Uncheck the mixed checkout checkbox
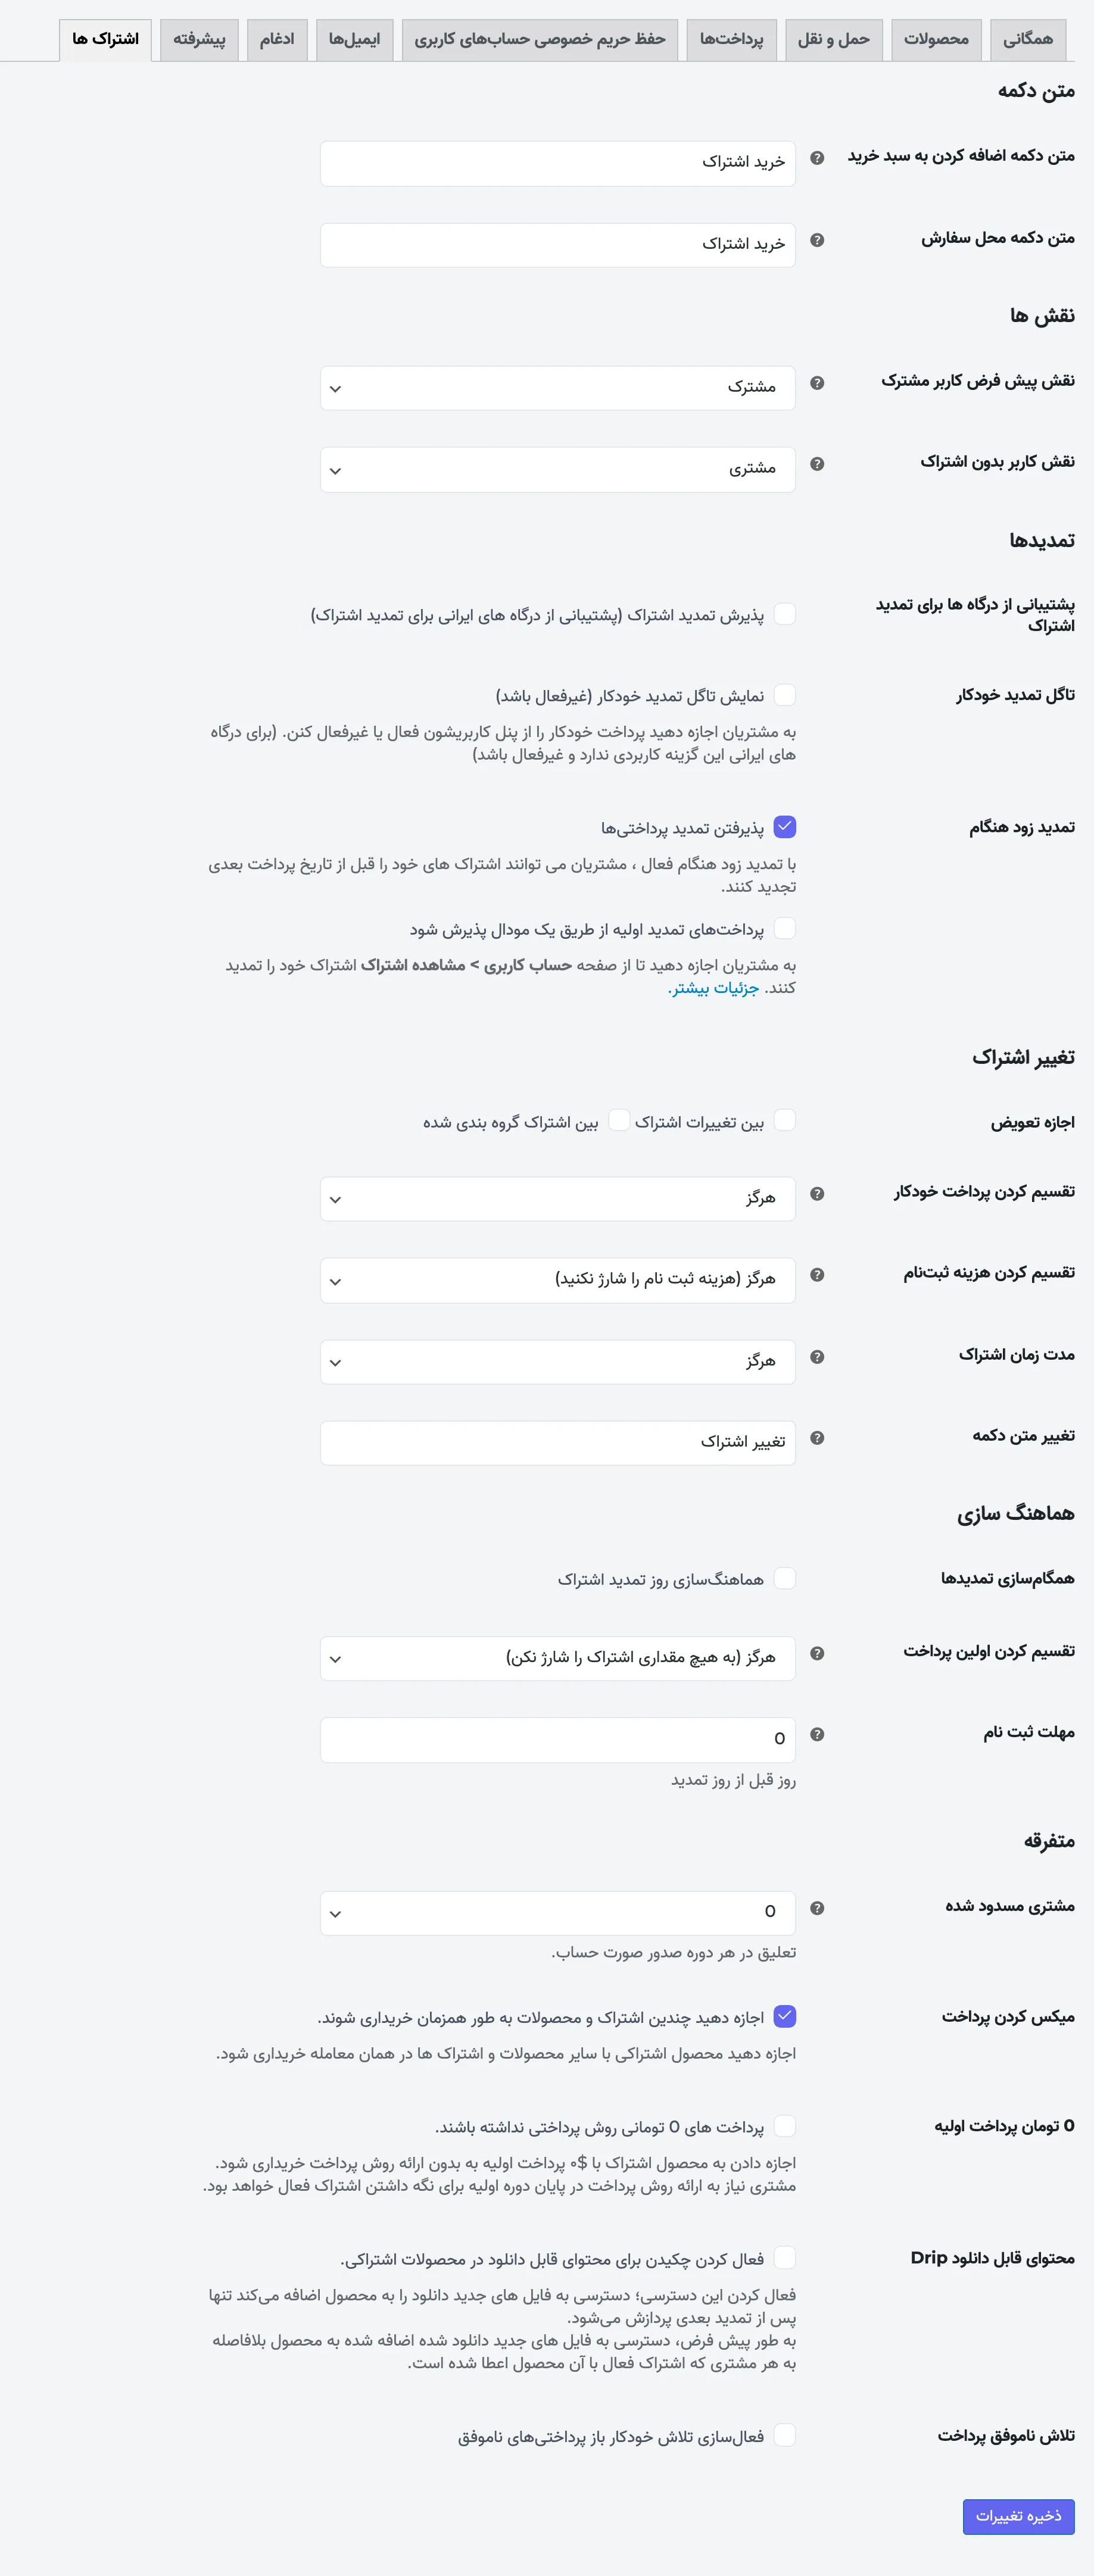The image size is (1094, 2576). pyautogui.click(x=785, y=2016)
